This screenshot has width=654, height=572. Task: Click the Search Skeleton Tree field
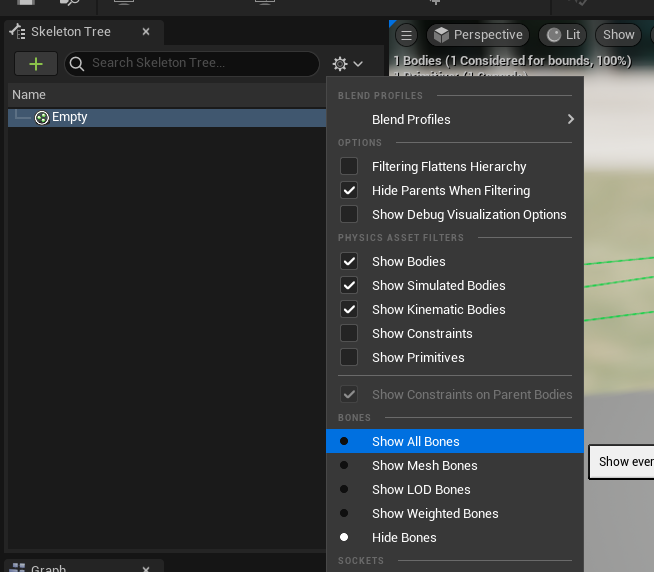pyautogui.click(x=192, y=64)
